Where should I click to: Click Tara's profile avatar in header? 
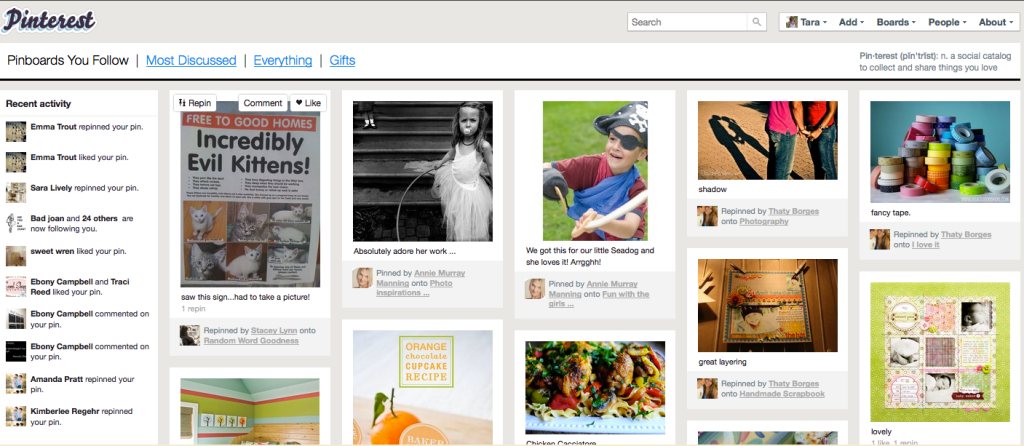click(792, 22)
